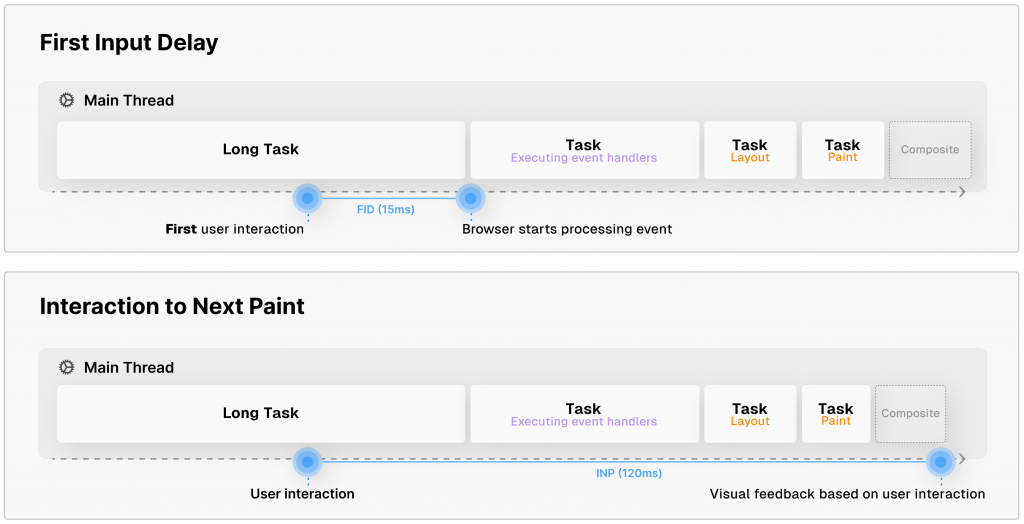The height and width of the screenshot is (524, 1024).
Task: Click the gear icon in Interaction to Next Paint panel
Action: (67, 367)
